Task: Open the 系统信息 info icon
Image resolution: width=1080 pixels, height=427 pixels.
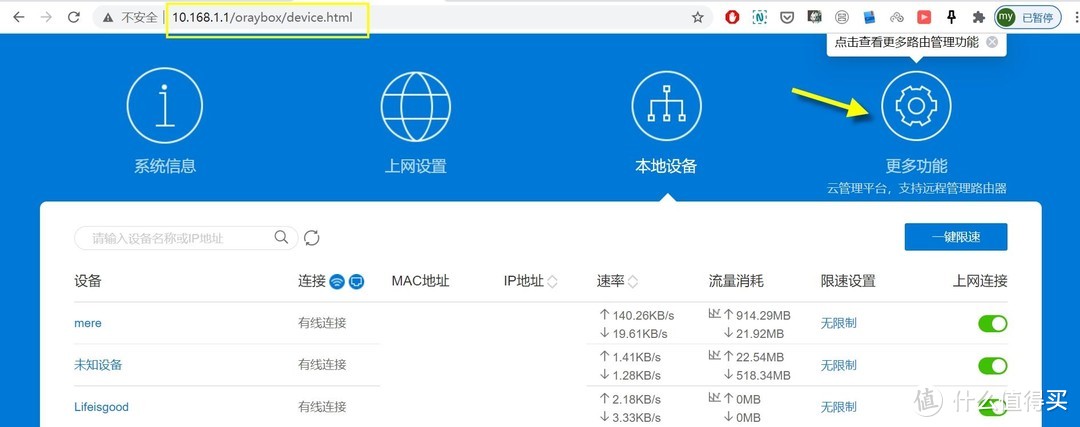Action: point(164,106)
